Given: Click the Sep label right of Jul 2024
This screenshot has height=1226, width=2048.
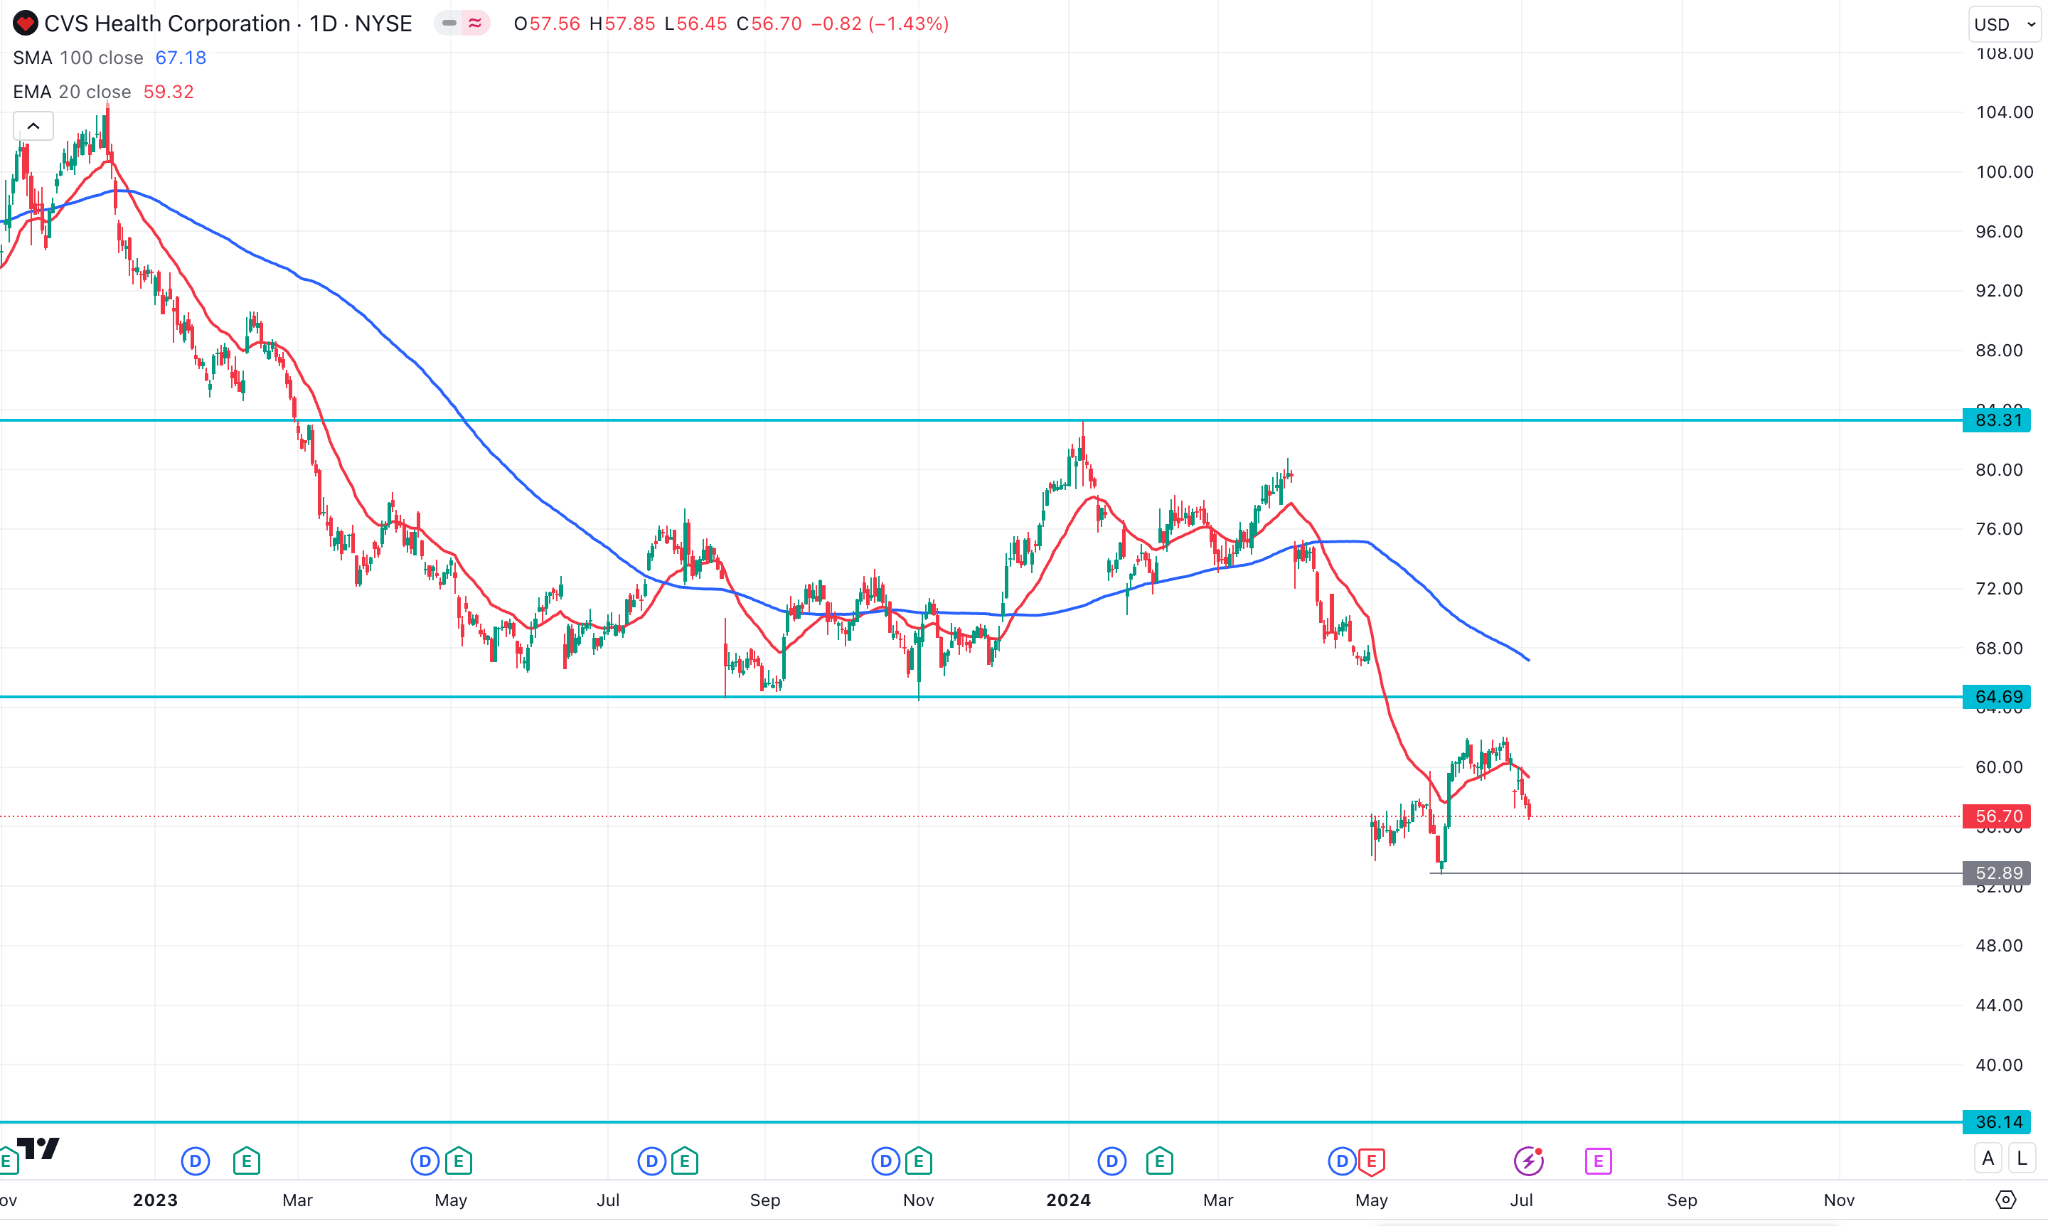Looking at the screenshot, I should point(1682,1200).
